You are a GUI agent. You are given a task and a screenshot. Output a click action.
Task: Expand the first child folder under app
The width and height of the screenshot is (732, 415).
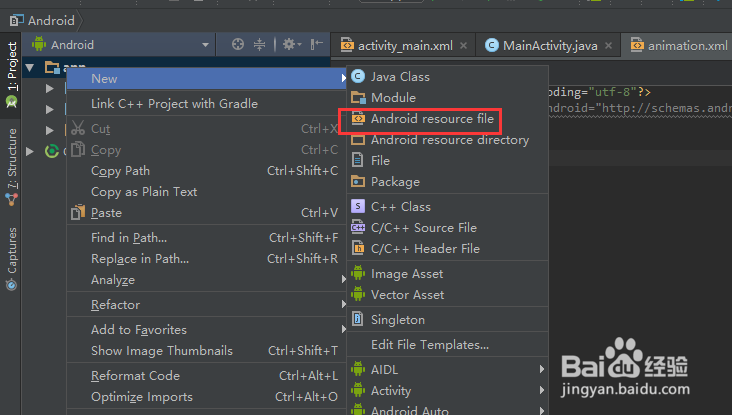click(x=49, y=88)
